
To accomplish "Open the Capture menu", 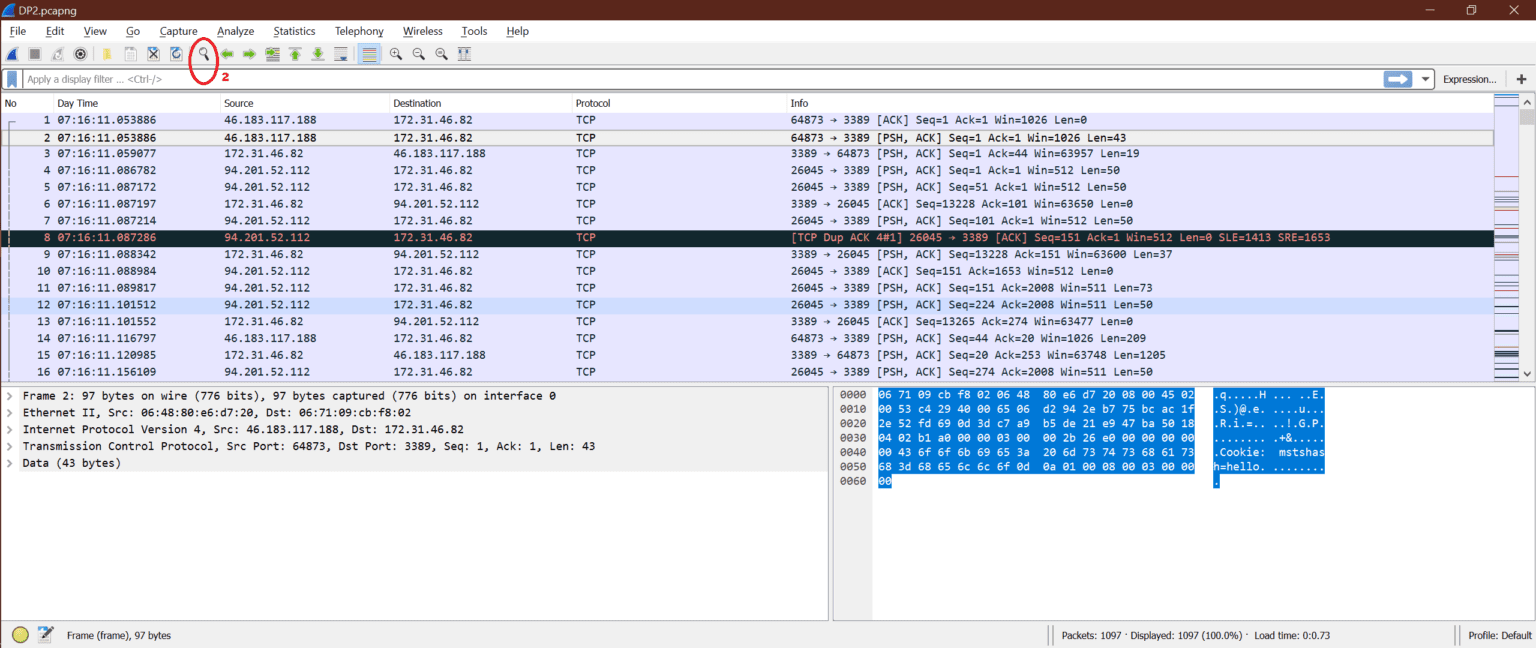I will pyautogui.click(x=179, y=31).
